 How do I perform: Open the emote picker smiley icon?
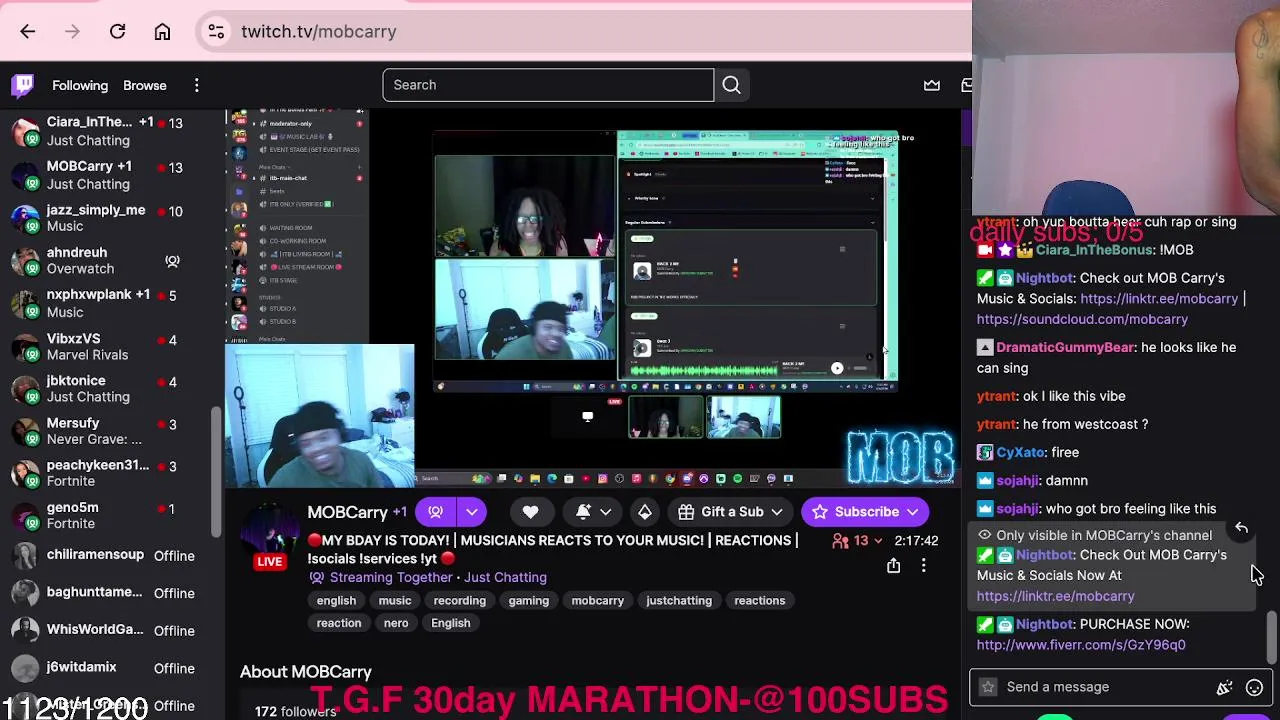click(x=1254, y=687)
